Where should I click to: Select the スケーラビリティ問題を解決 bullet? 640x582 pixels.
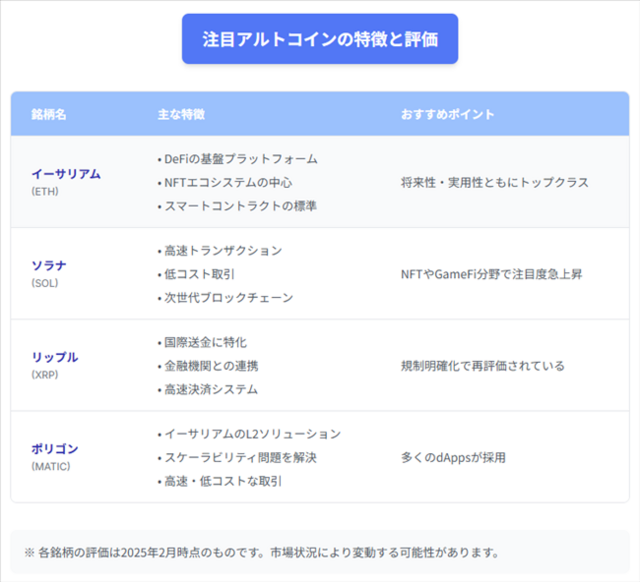[x=237, y=458]
